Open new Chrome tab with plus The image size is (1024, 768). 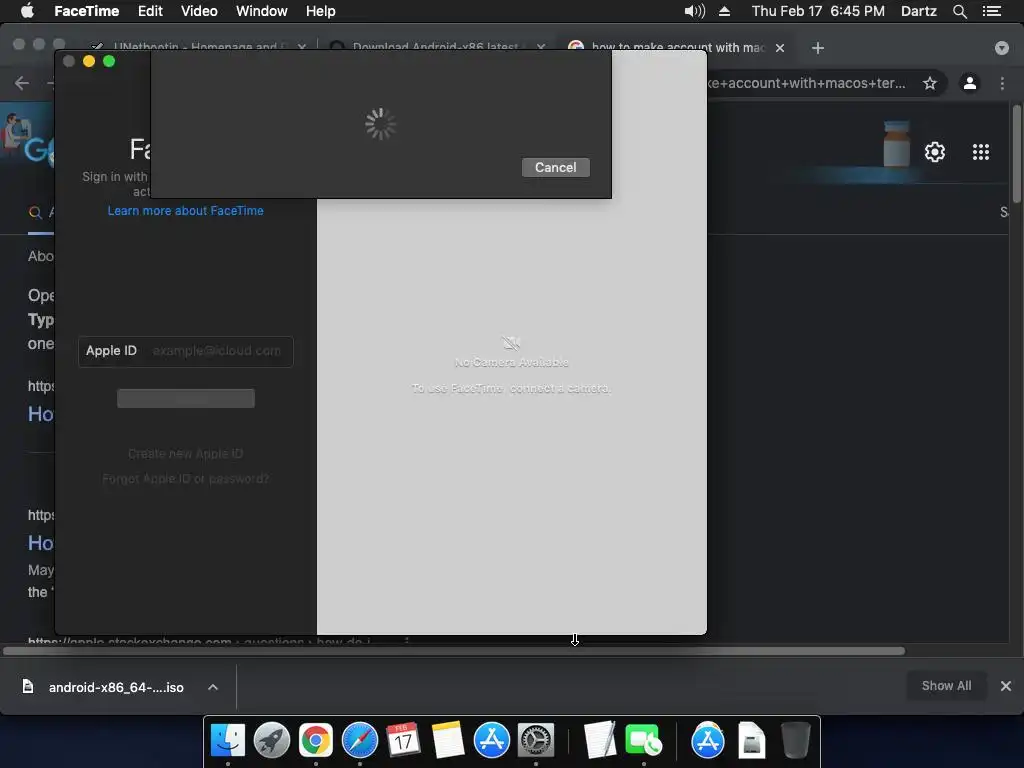pyautogui.click(x=818, y=48)
